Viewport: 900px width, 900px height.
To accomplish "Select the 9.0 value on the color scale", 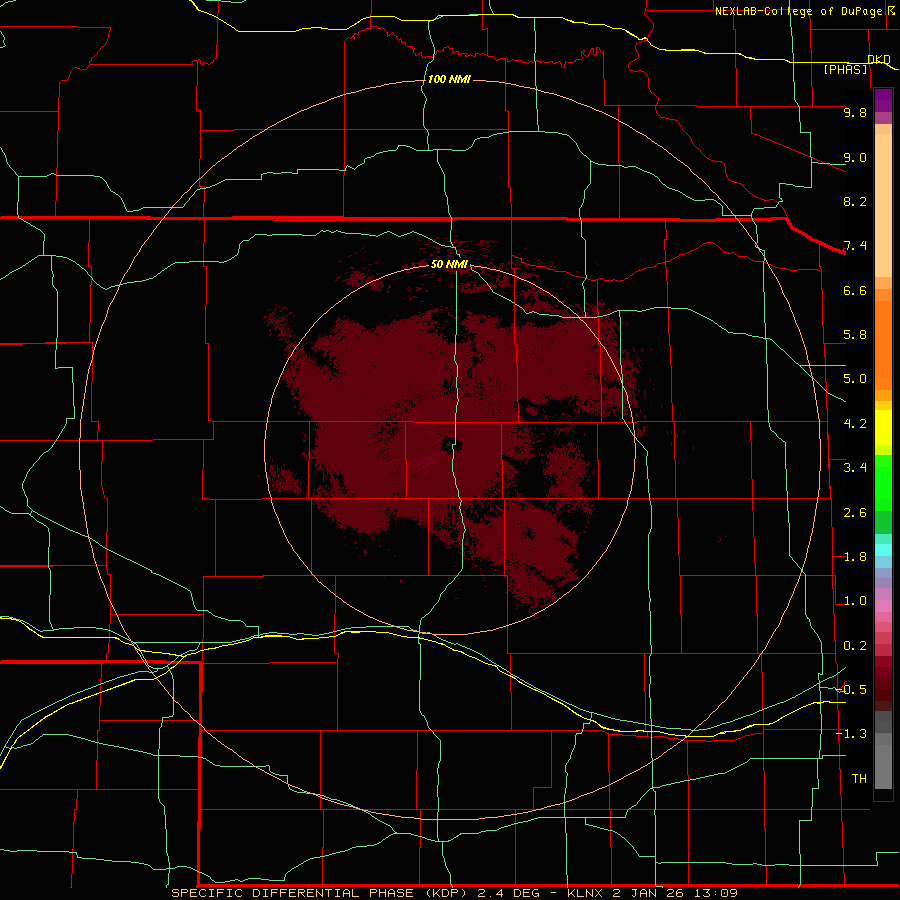I will [855, 157].
